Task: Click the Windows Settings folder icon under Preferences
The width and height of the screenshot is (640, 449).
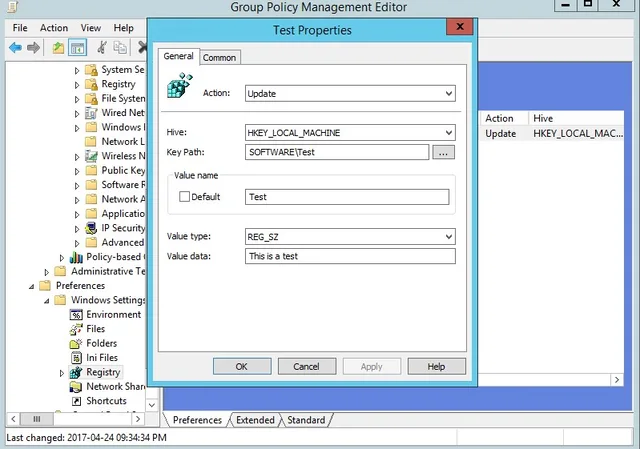Action: pos(60,300)
